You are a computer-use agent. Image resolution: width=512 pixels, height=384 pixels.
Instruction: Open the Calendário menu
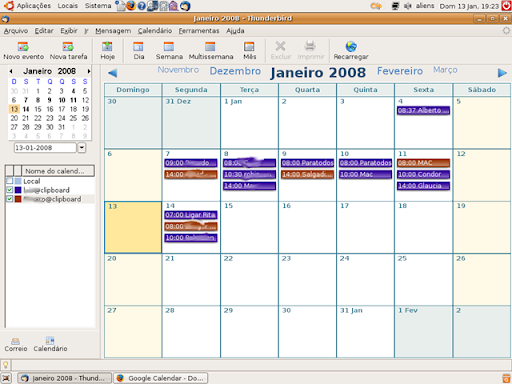click(x=155, y=31)
